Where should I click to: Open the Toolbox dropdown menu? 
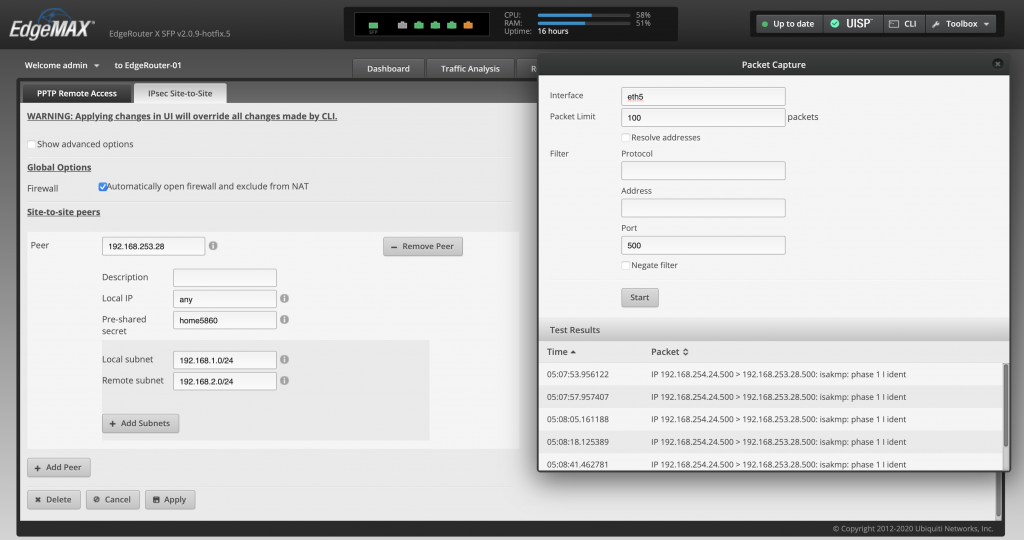[x=961, y=24]
